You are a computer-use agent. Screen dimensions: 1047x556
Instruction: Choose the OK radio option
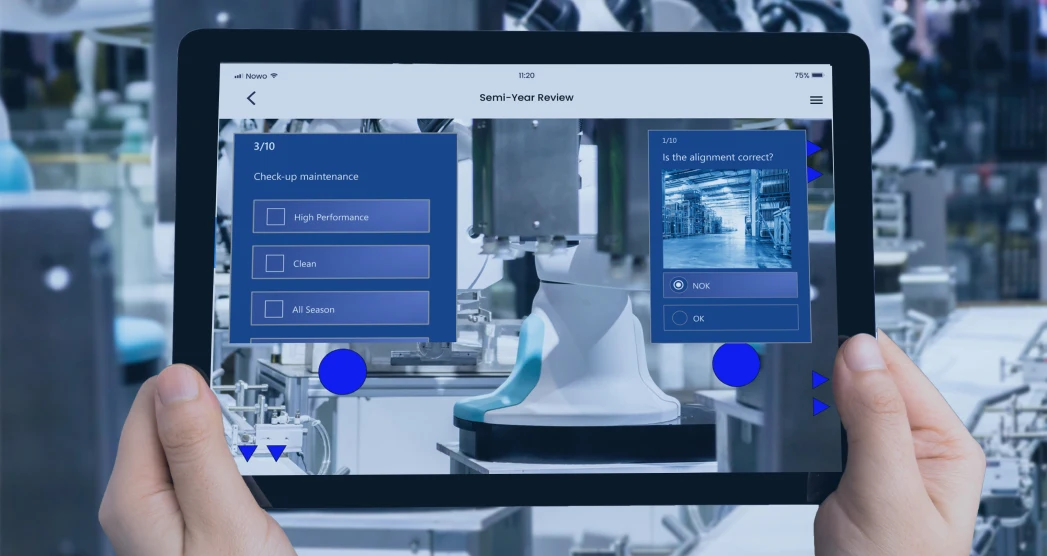(x=679, y=318)
